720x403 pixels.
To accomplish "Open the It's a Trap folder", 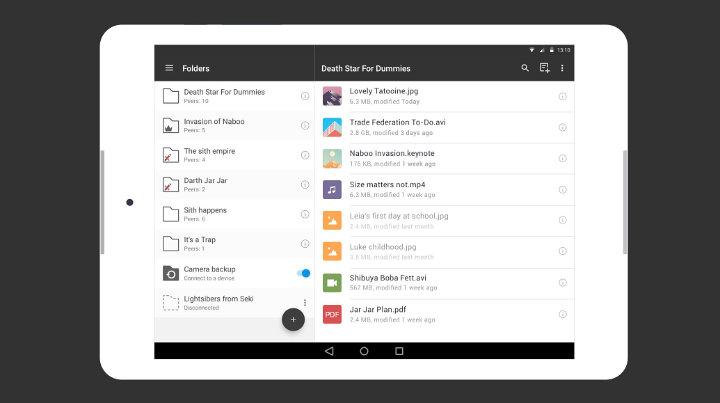I will (x=235, y=244).
